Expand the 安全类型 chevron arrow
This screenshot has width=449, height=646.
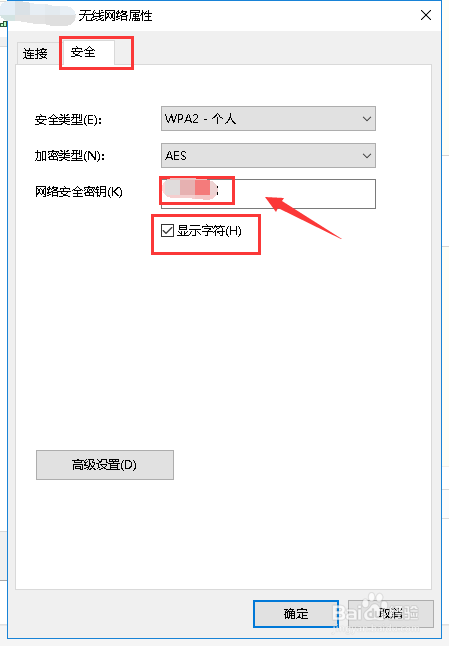[367, 119]
